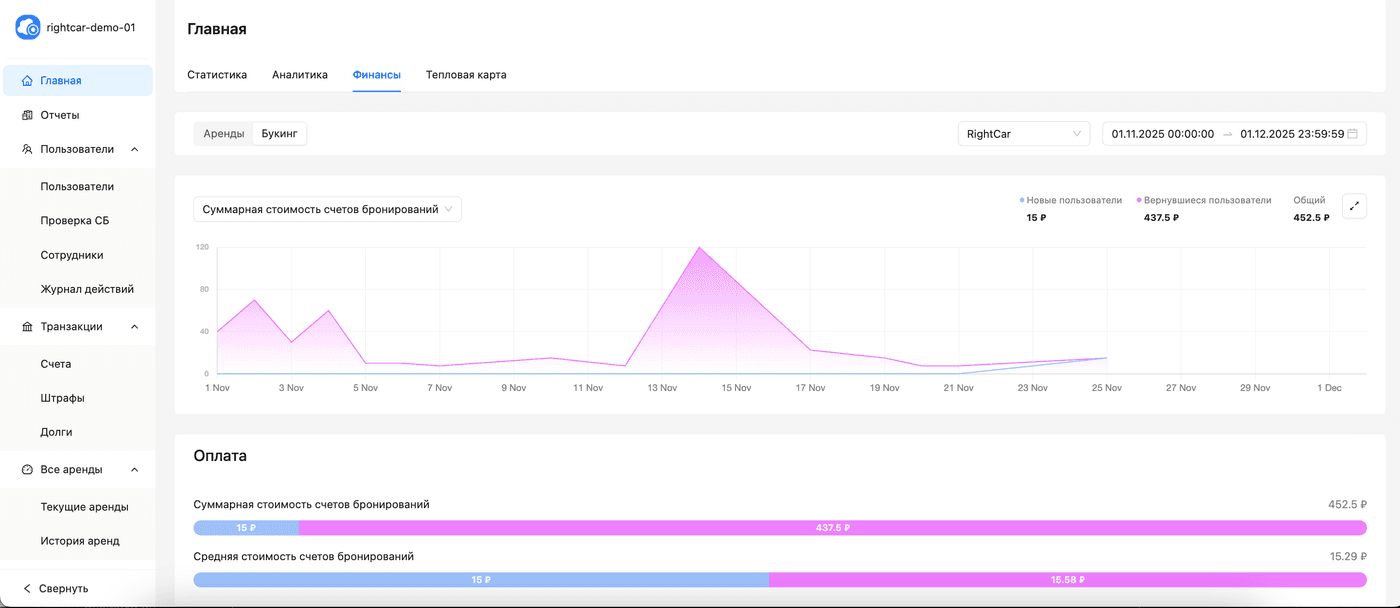Go to the Штрафы page
Image resolution: width=1400 pixels, height=608 pixels.
(x=62, y=398)
